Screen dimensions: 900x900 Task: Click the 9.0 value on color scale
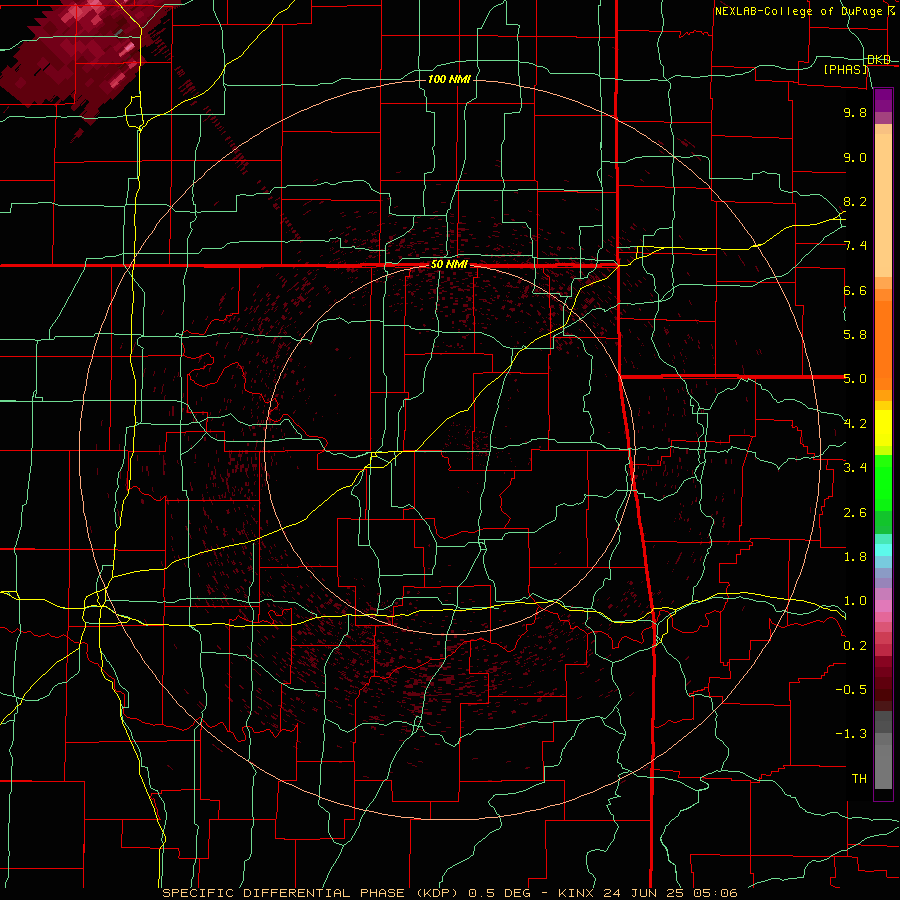tap(855, 157)
